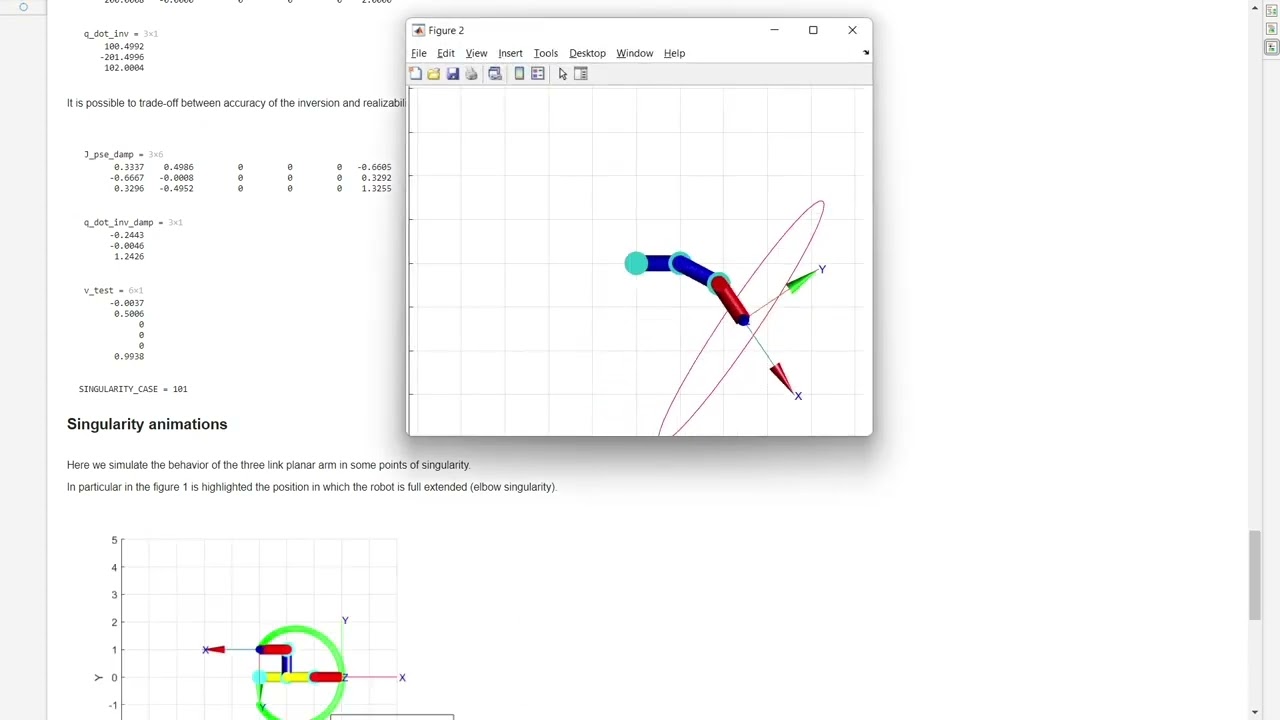Open View menu in Figure 2
Image resolution: width=1280 pixels, height=720 pixels.
476,53
